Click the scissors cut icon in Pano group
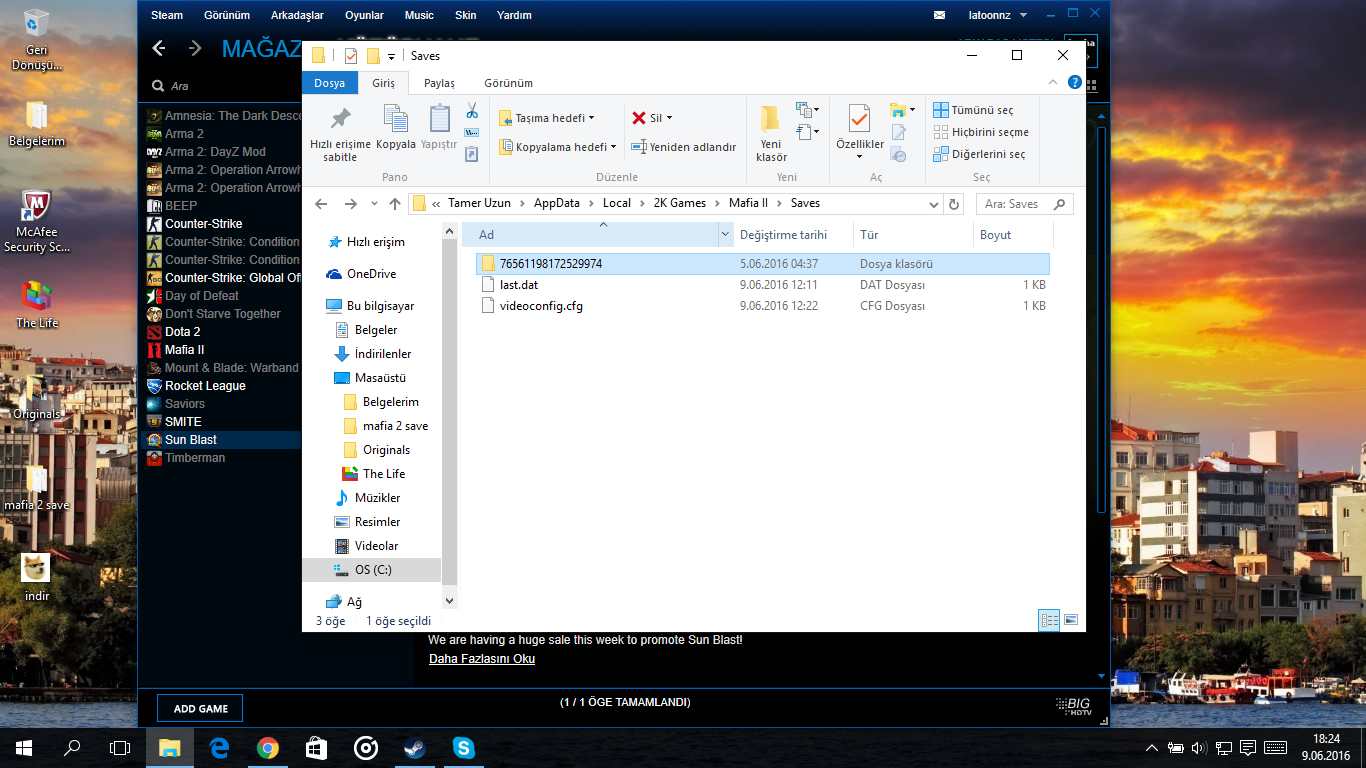1366x768 pixels. (x=472, y=111)
